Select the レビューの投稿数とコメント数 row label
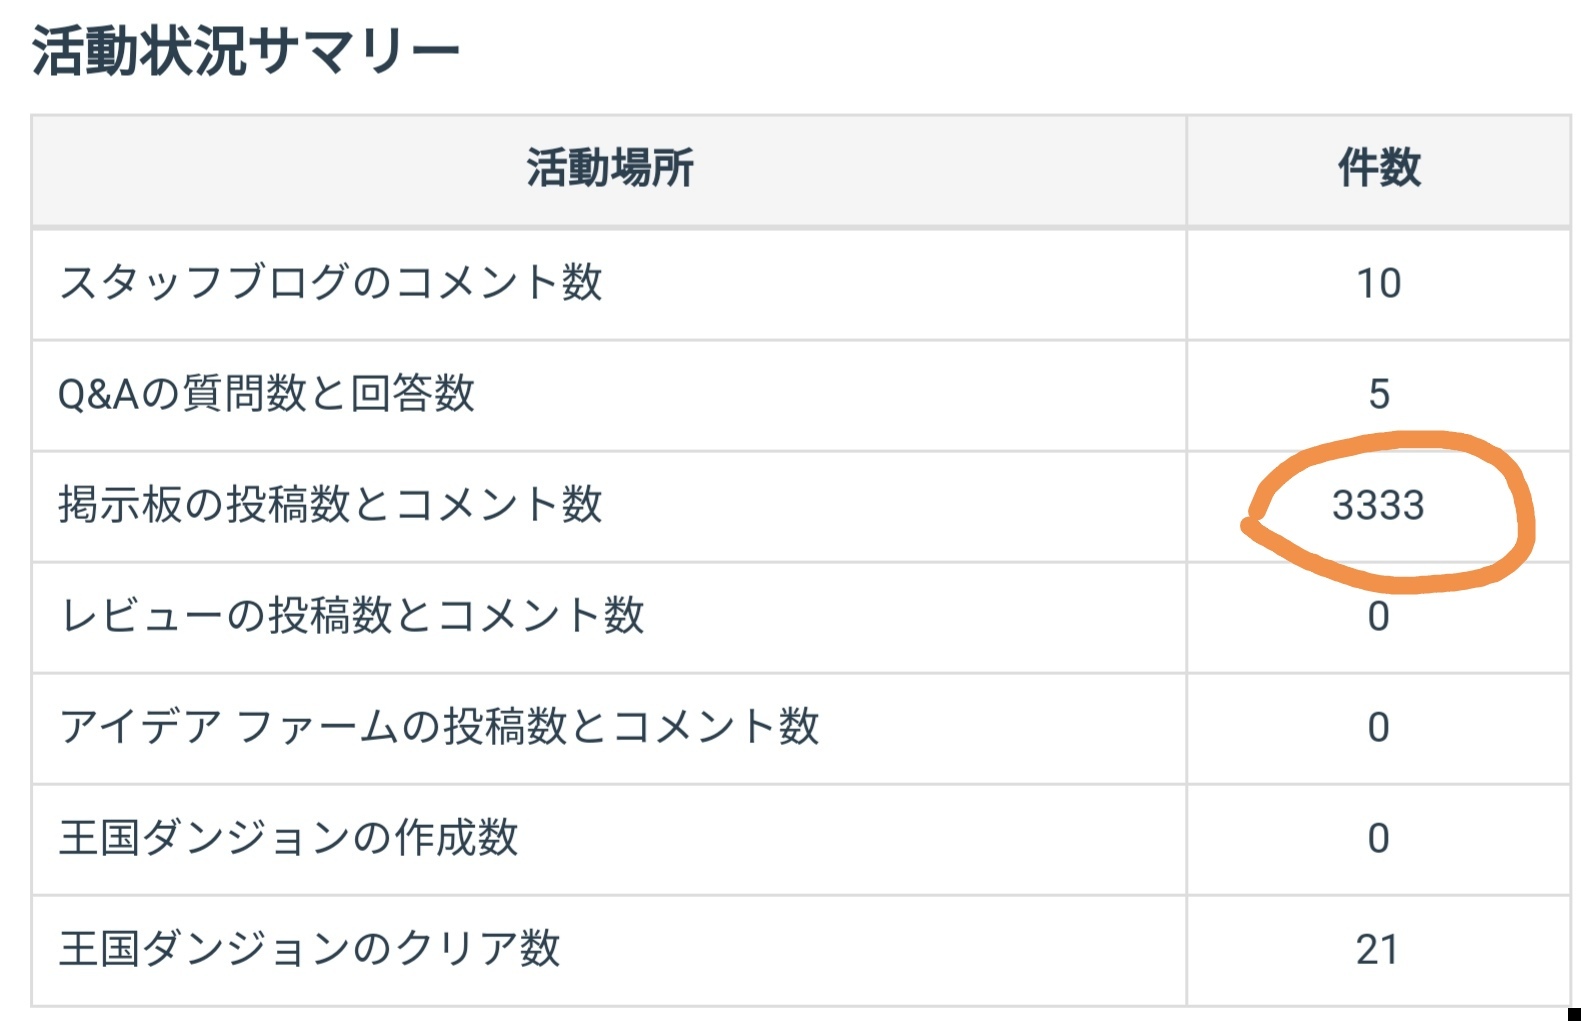Image resolution: width=1581 pixels, height=1021 pixels. pos(352,616)
